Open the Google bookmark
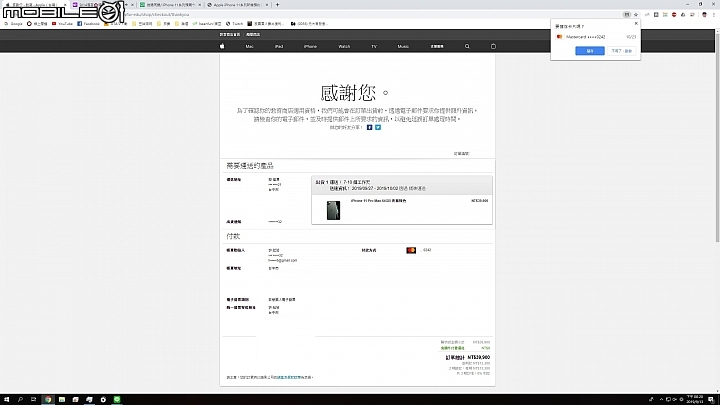This screenshot has height=405, width=720. [x=13, y=23]
